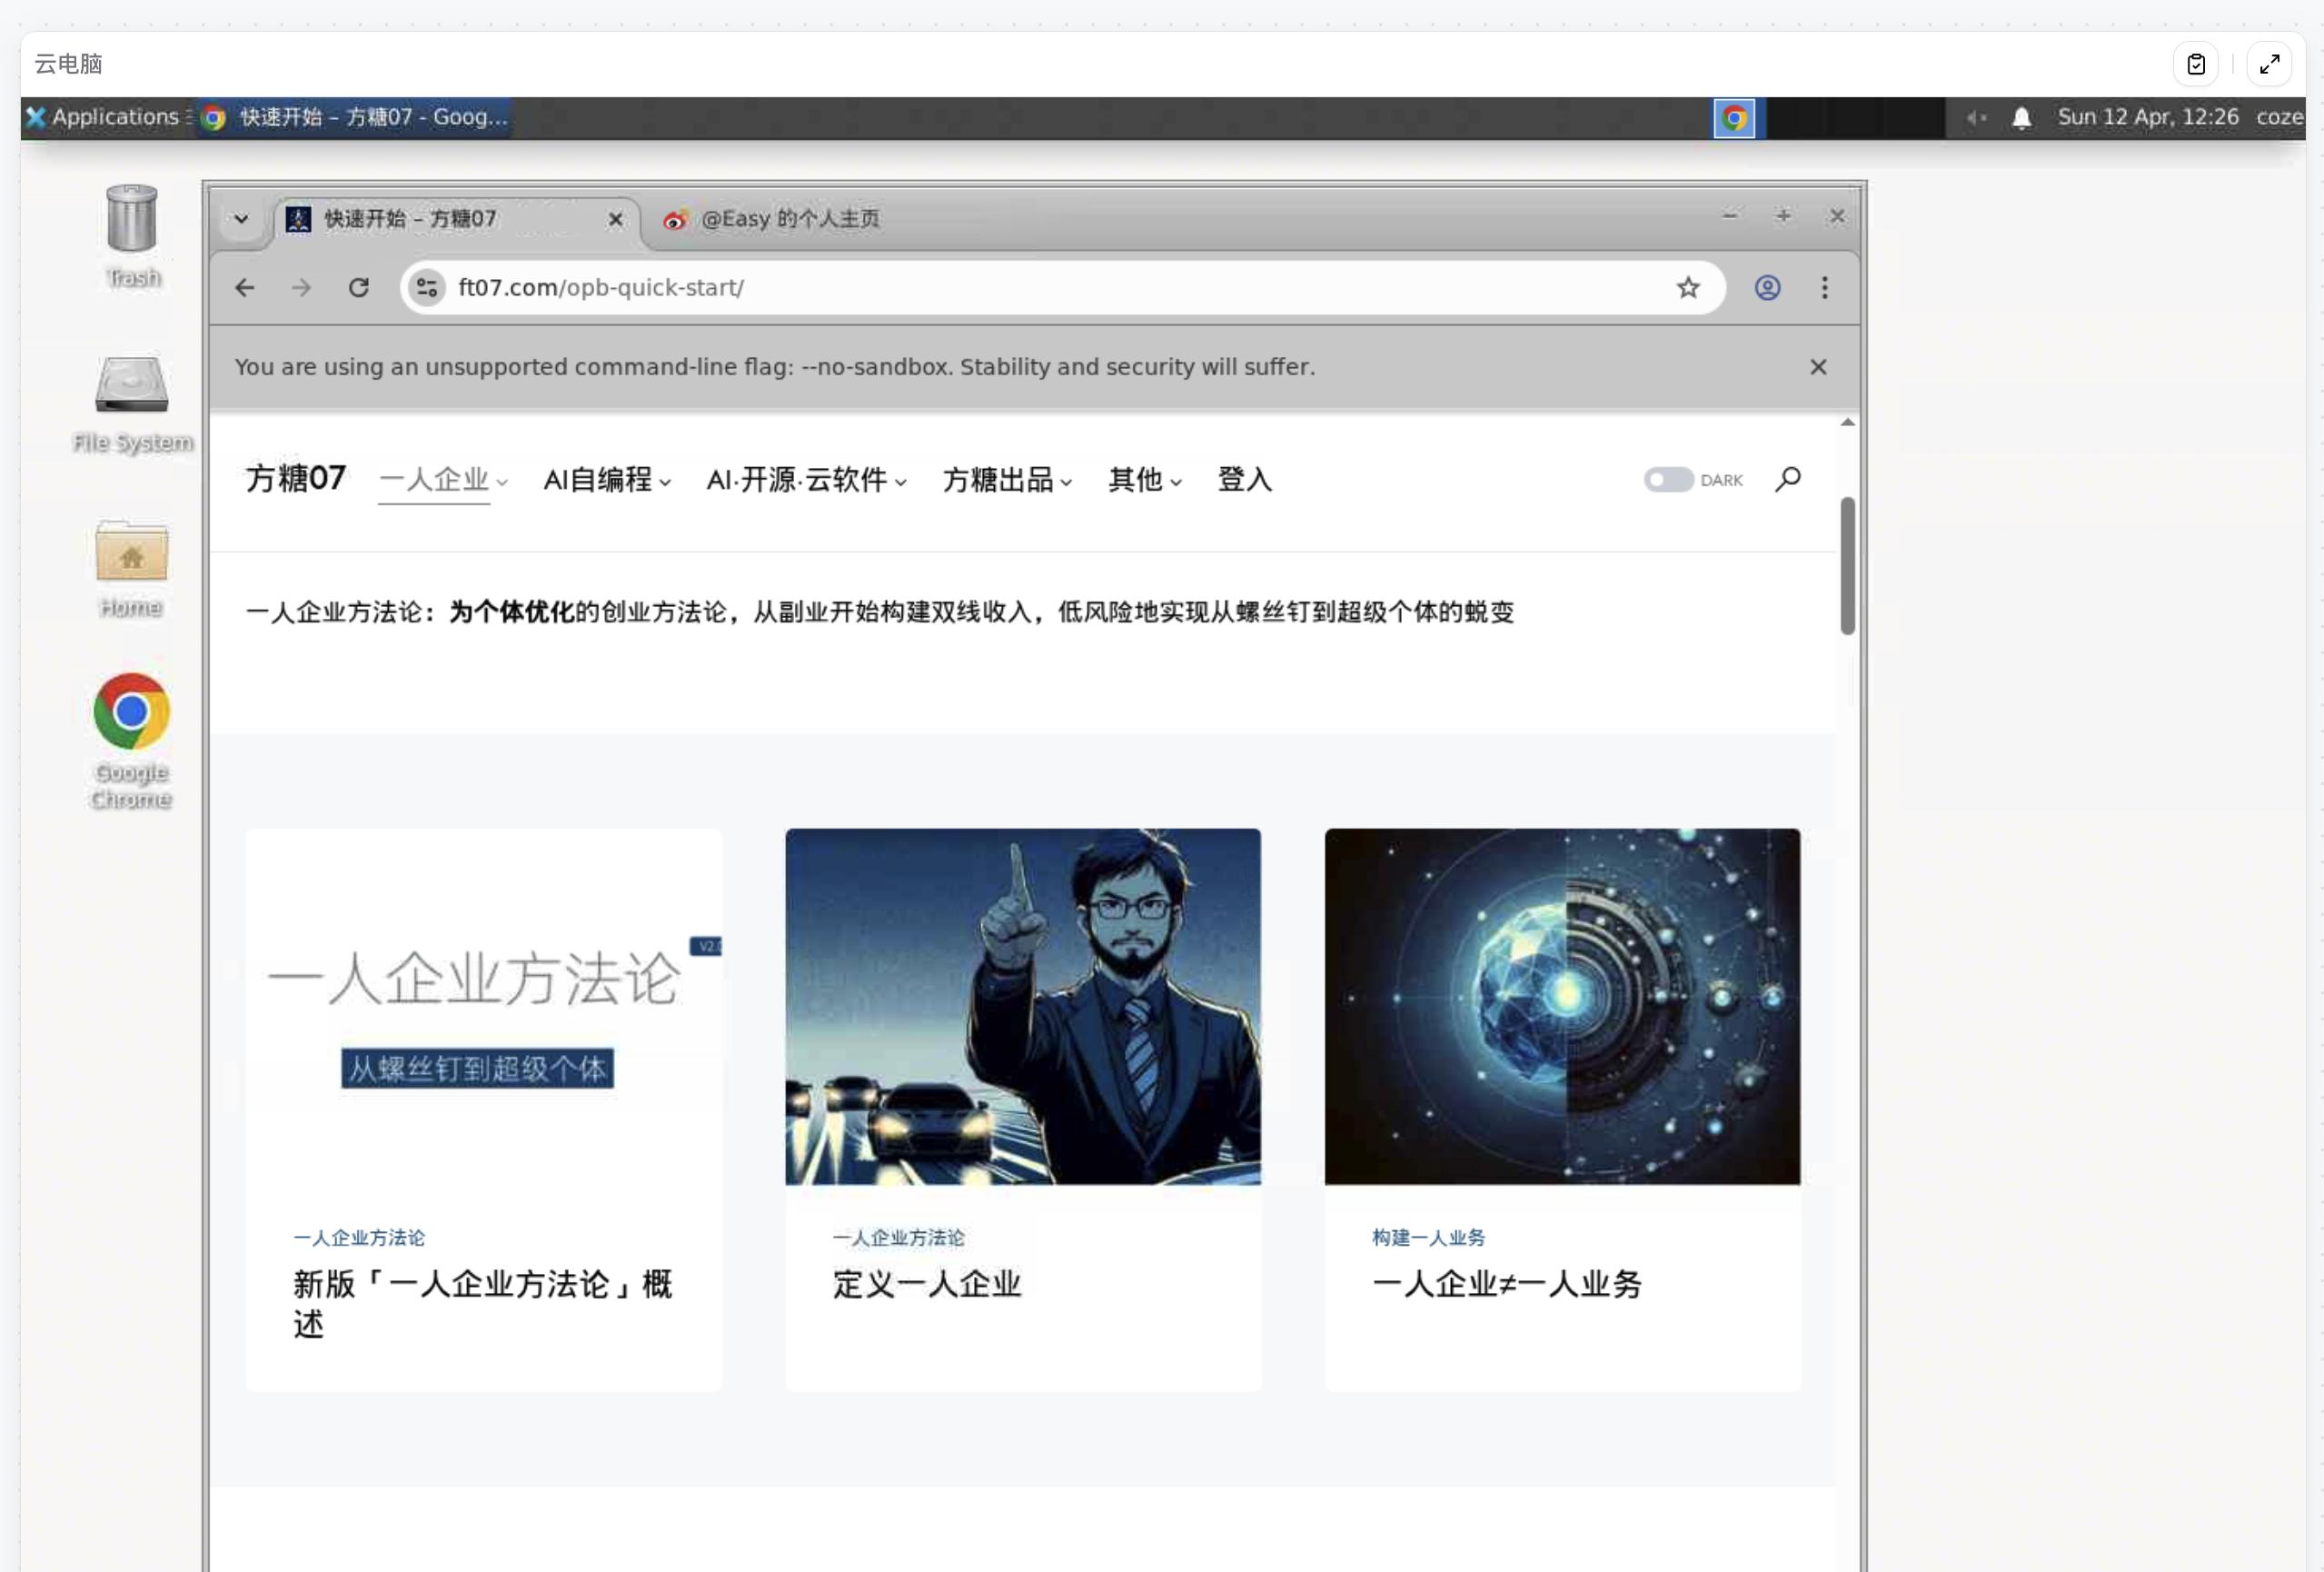Viewport: 2324px width, 1572px height.
Task: Click the back navigation arrow
Action: pyautogui.click(x=245, y=288)
